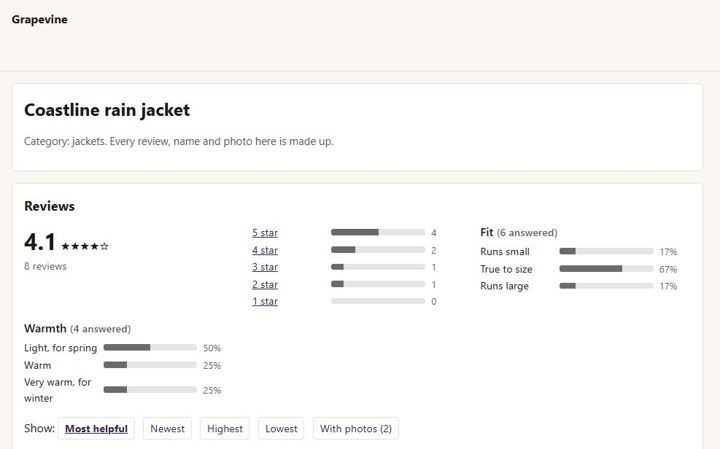Click the 4.1 star rating icons

(85, 247)
